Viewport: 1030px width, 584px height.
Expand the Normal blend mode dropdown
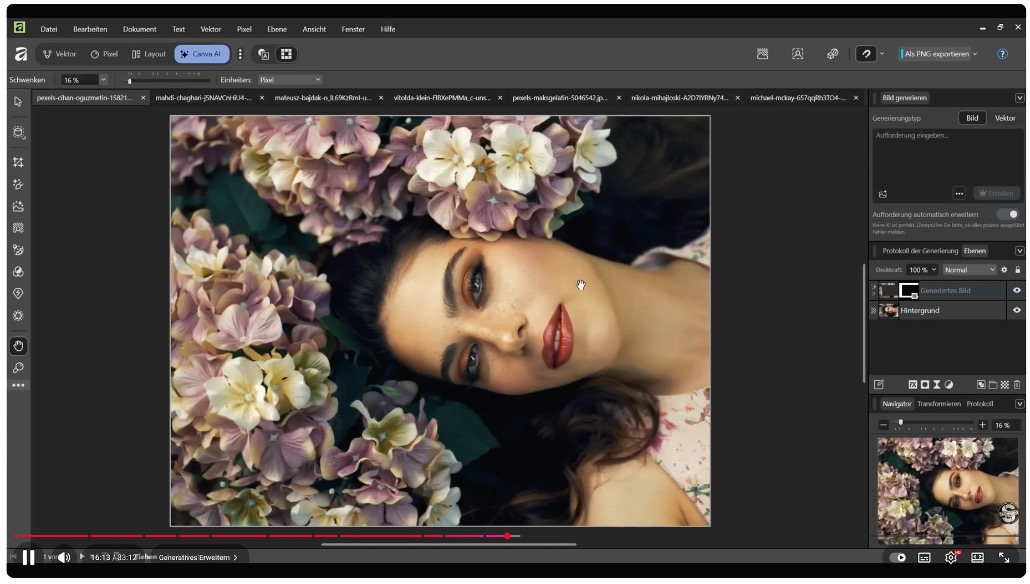click(969, 270)
